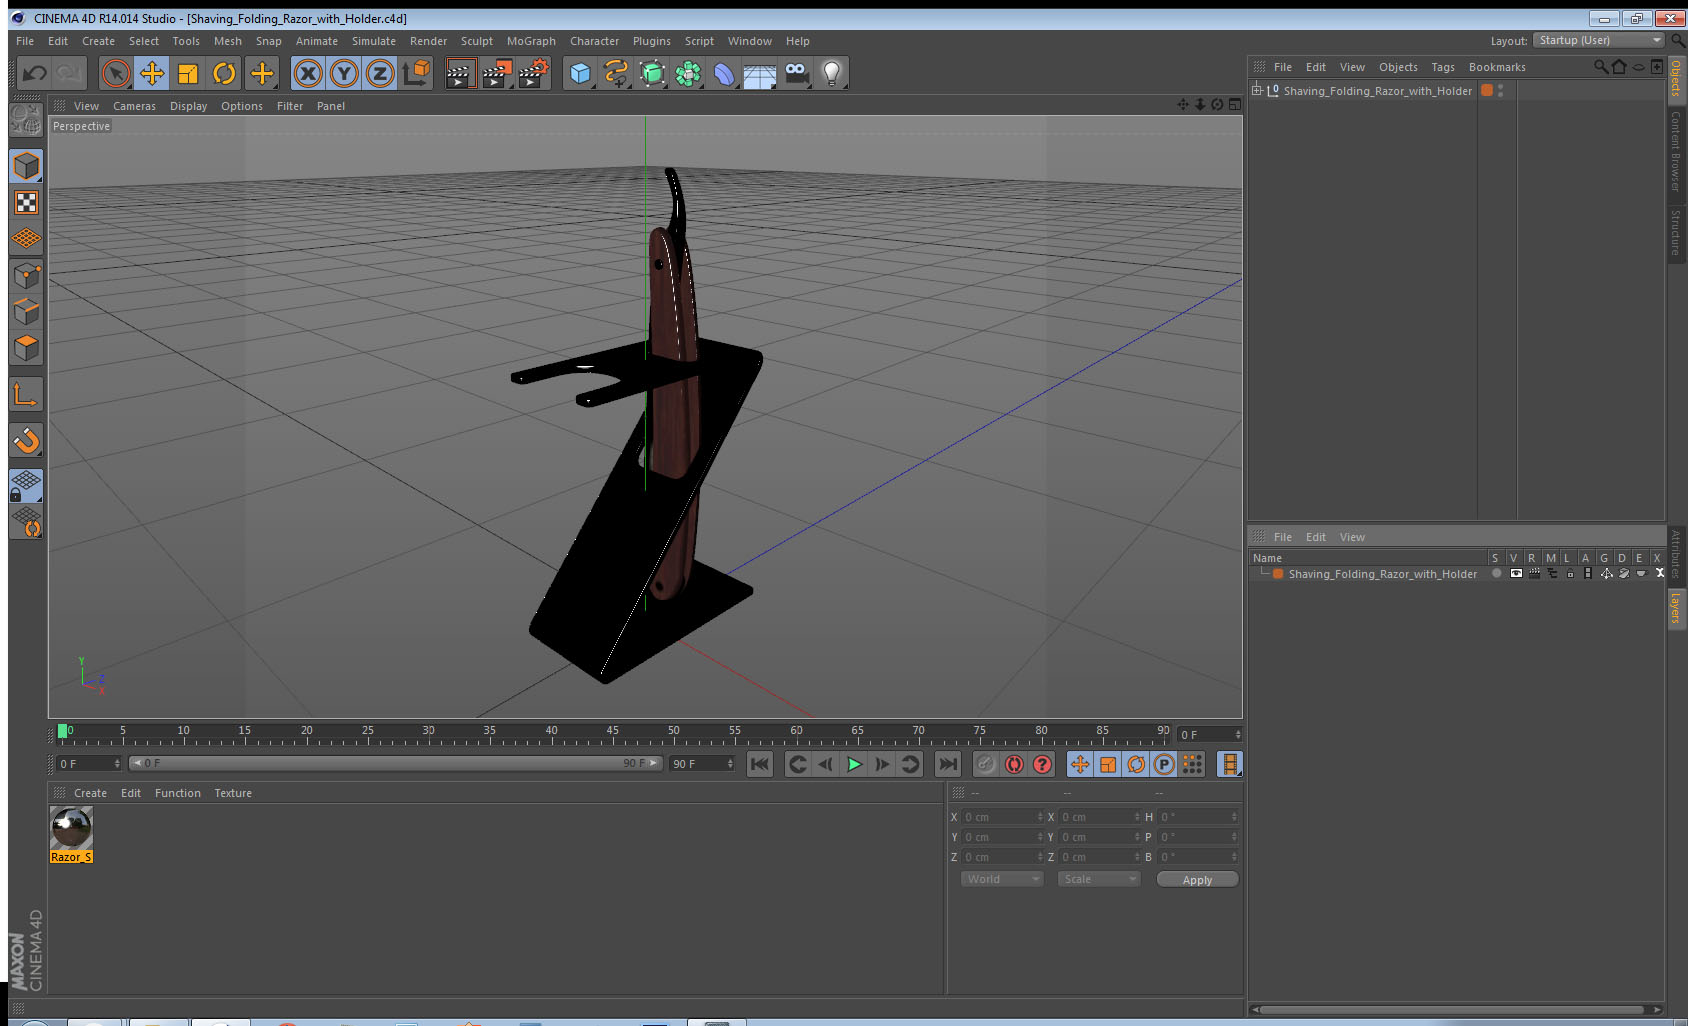
Task: Open Render Settings icon
Action: coord(534,73)
